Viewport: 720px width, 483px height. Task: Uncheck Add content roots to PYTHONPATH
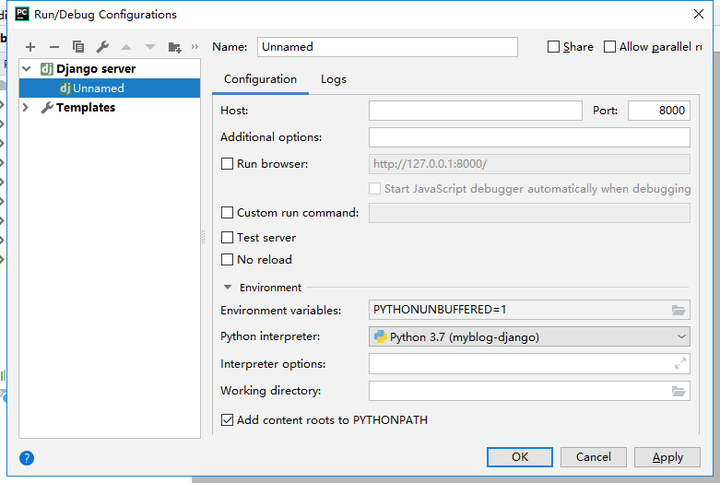(x=227, y=420)
